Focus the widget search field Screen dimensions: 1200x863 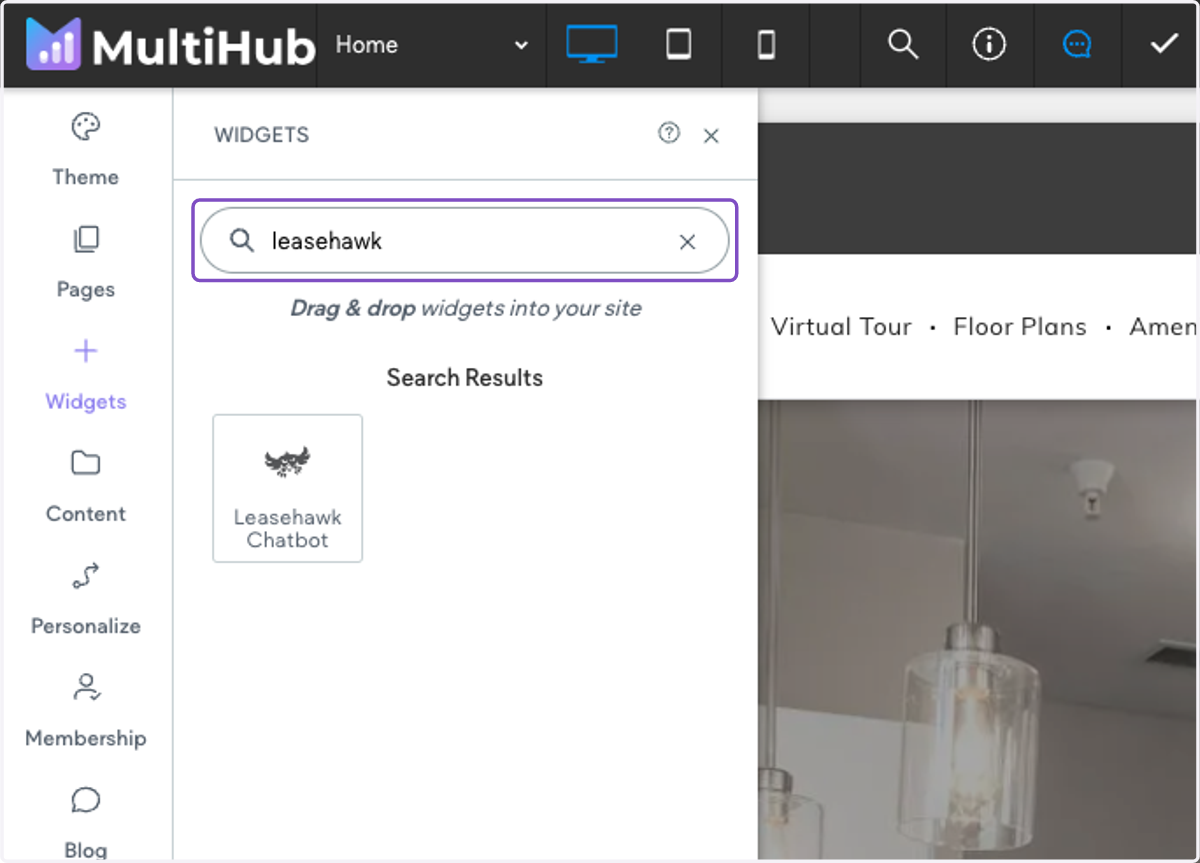465,241
